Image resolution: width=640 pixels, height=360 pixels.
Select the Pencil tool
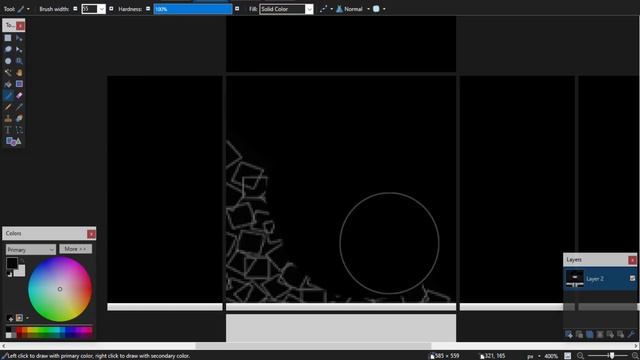8,107
